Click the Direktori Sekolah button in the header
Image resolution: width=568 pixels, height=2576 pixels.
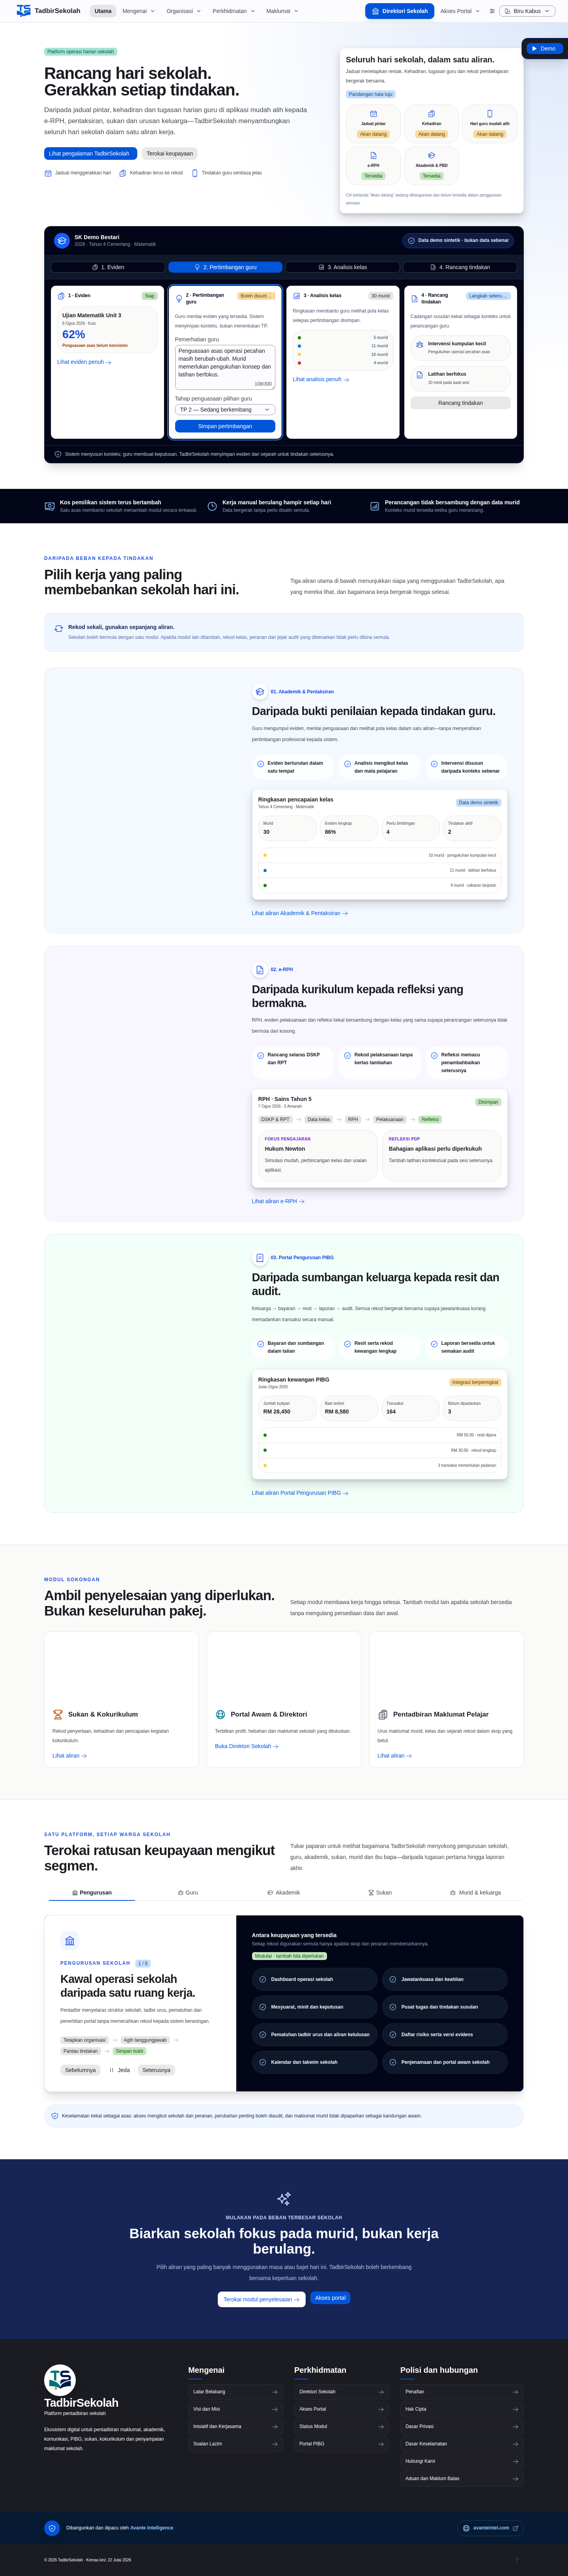(x=399, y=11)
